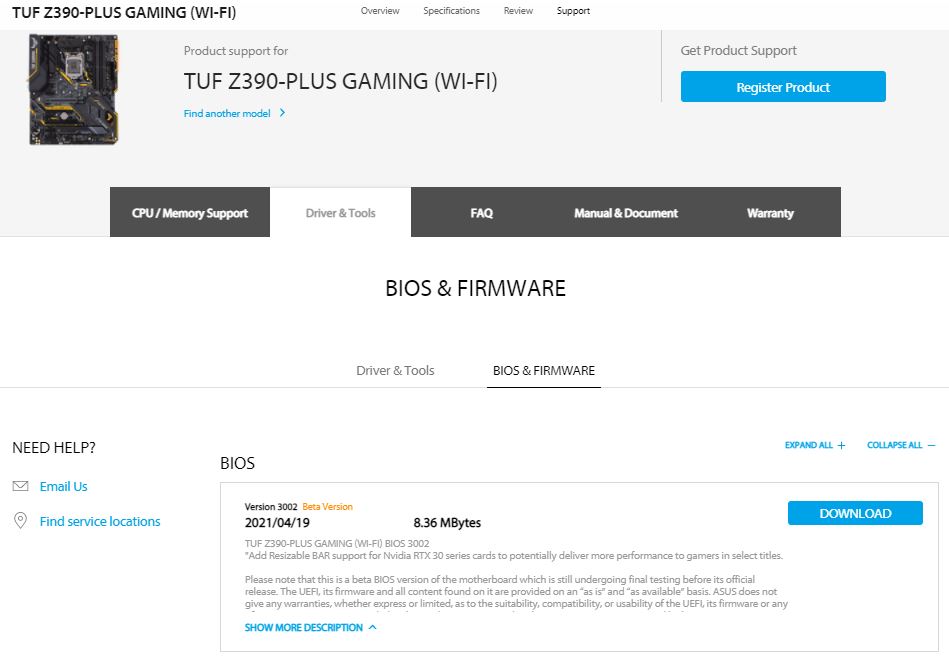
Task: Click Find another model link
Action: coord(227,113)
